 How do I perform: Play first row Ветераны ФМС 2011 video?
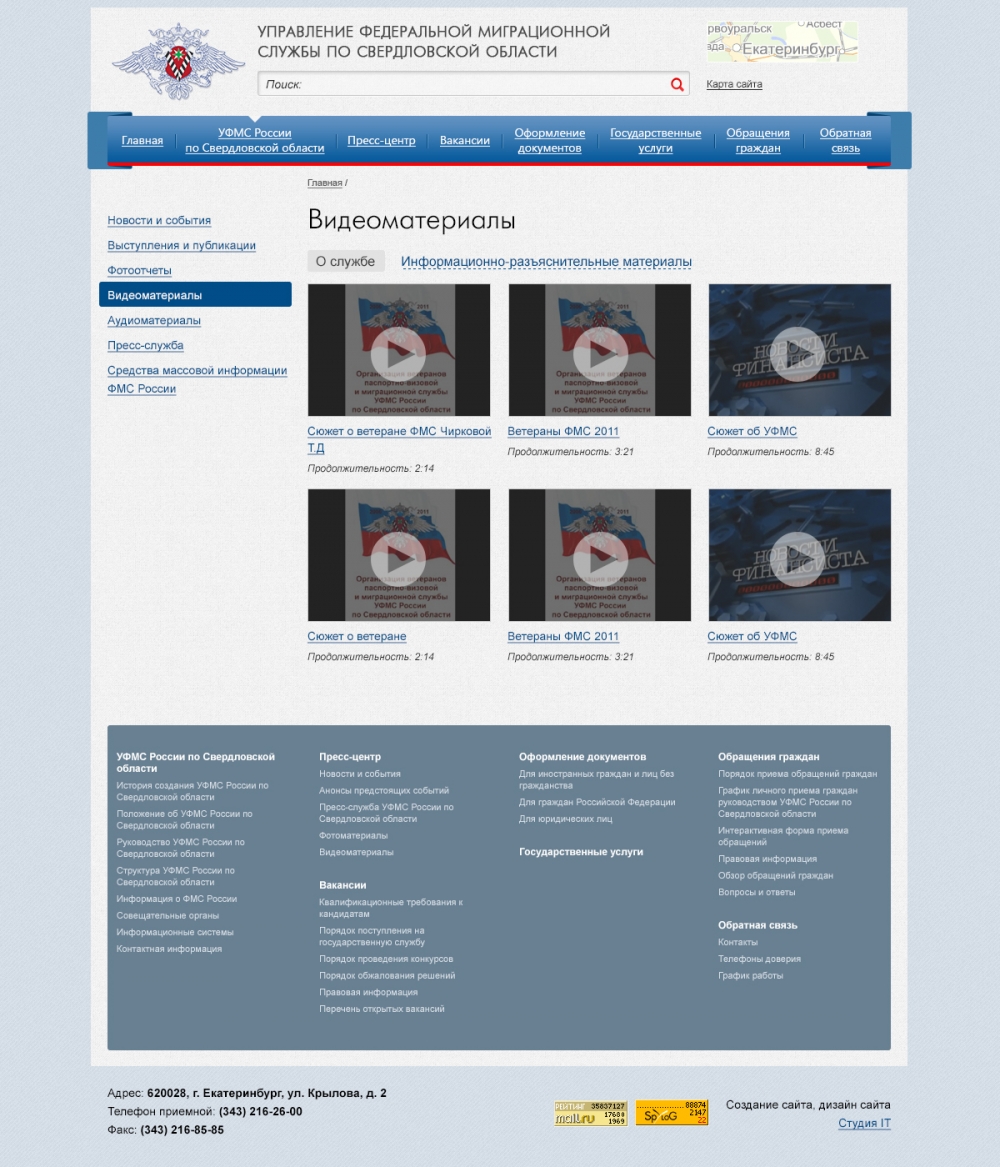(x=600, y=350)
